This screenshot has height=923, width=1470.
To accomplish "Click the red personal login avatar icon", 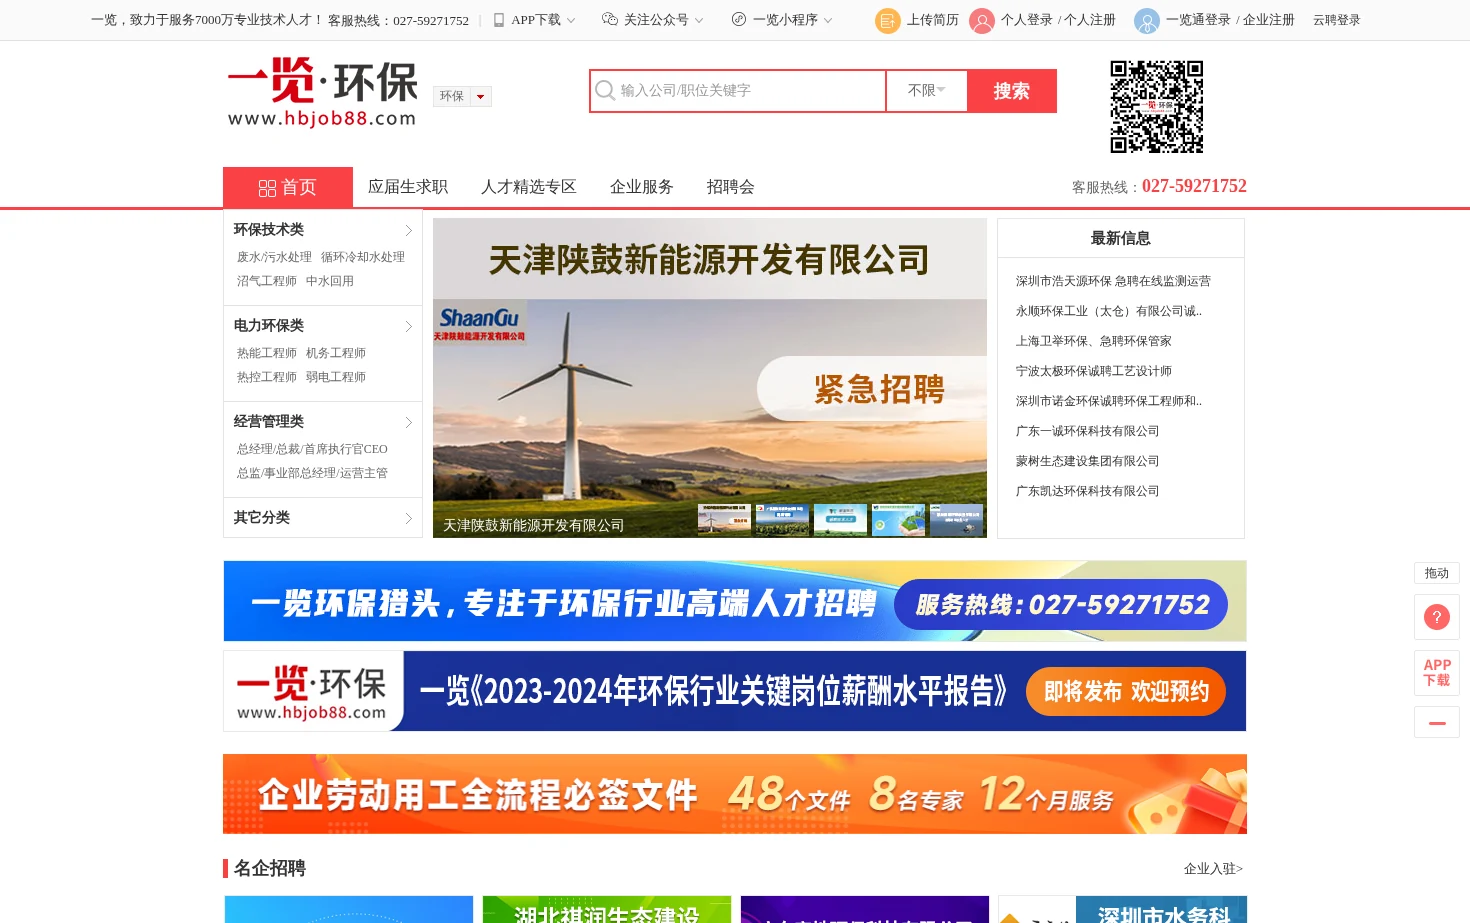I will point(982,21).
